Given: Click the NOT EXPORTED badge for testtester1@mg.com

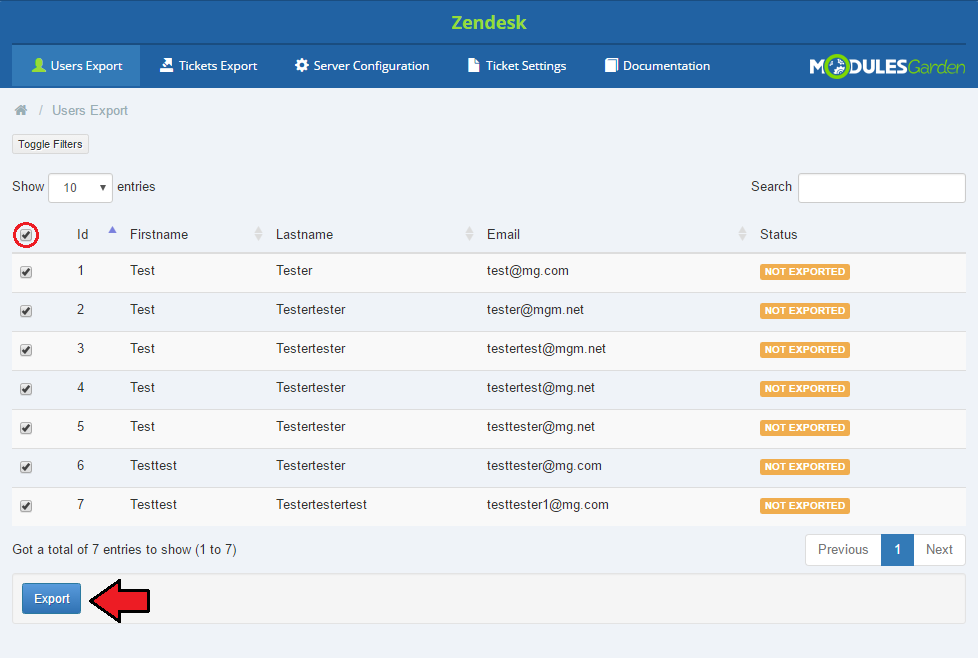Looking at the screenshot, I should point(805,506).
